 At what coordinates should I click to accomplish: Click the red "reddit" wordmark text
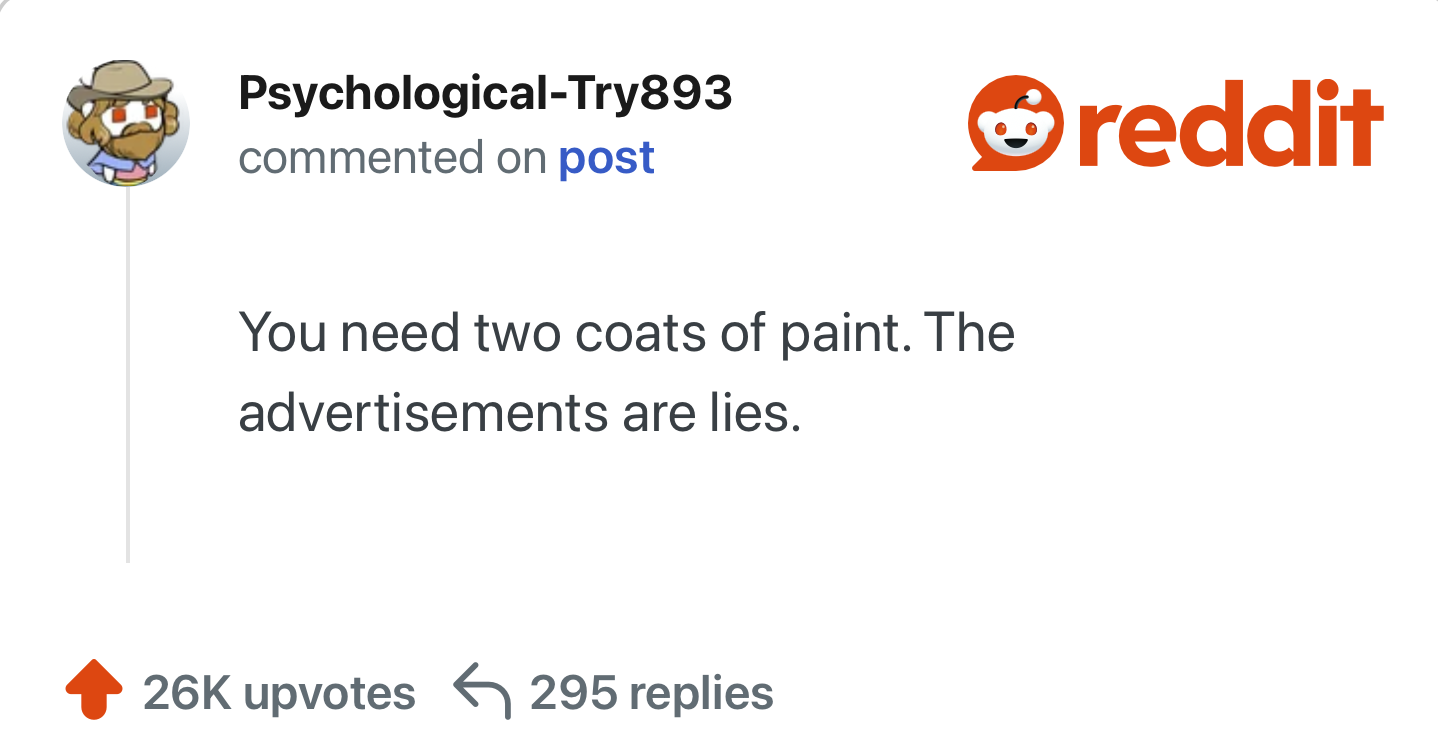1232,126
